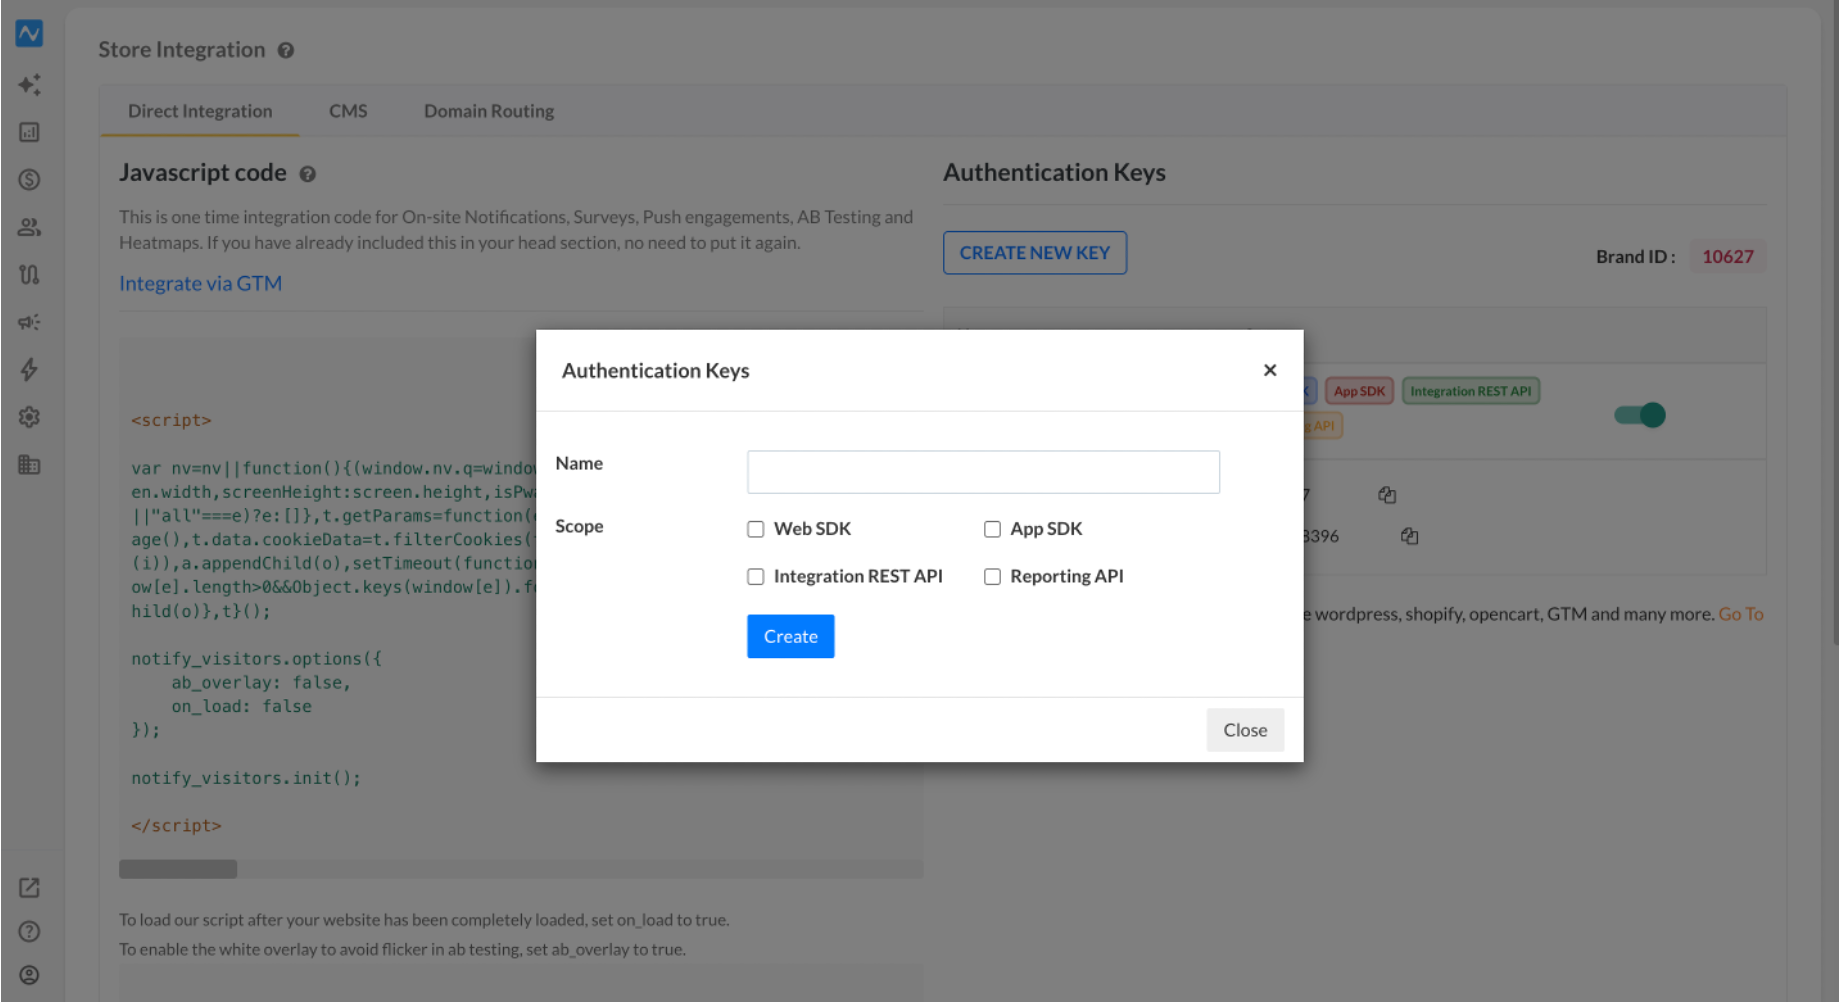1840x1002 pixels.
Task: Switch to the Direct Integration tab
Action: (x=200, y=111)
